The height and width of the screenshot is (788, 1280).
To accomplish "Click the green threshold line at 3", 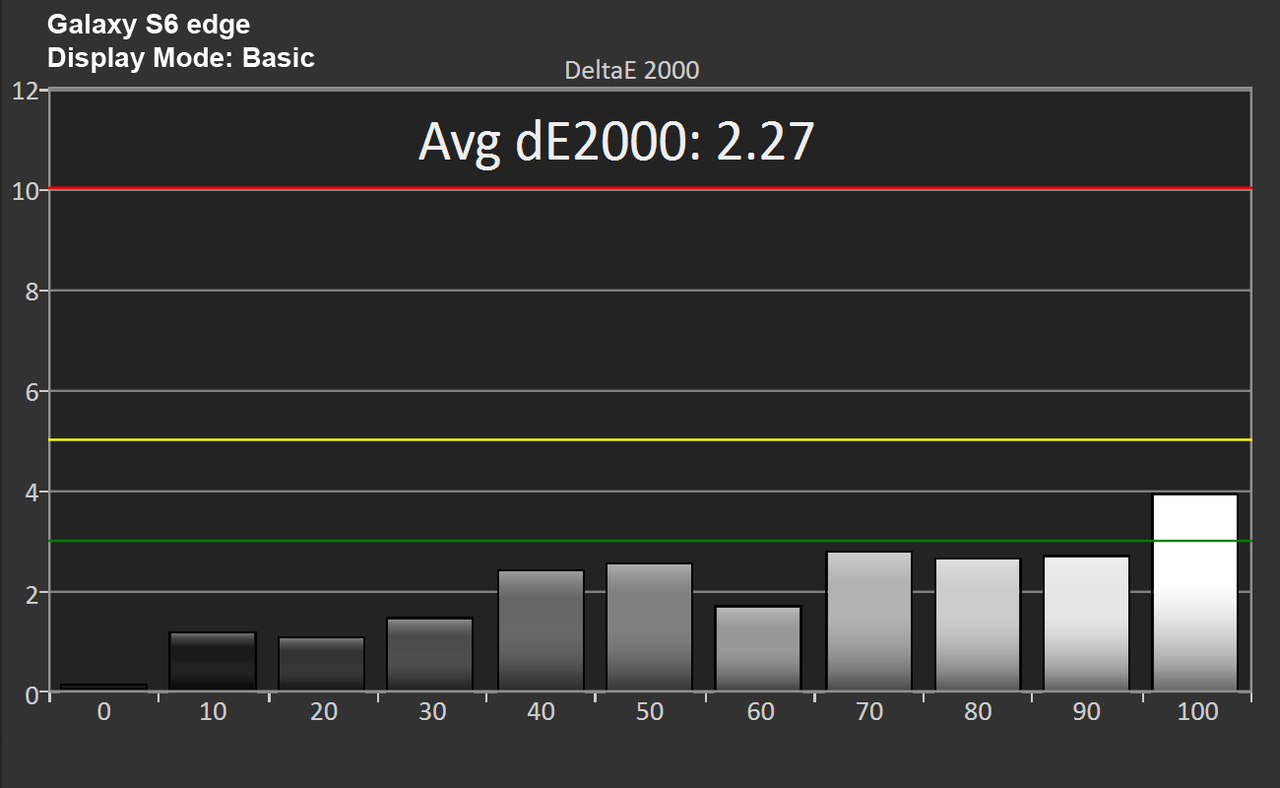I will pyautogui.click(x=650, y=541).
